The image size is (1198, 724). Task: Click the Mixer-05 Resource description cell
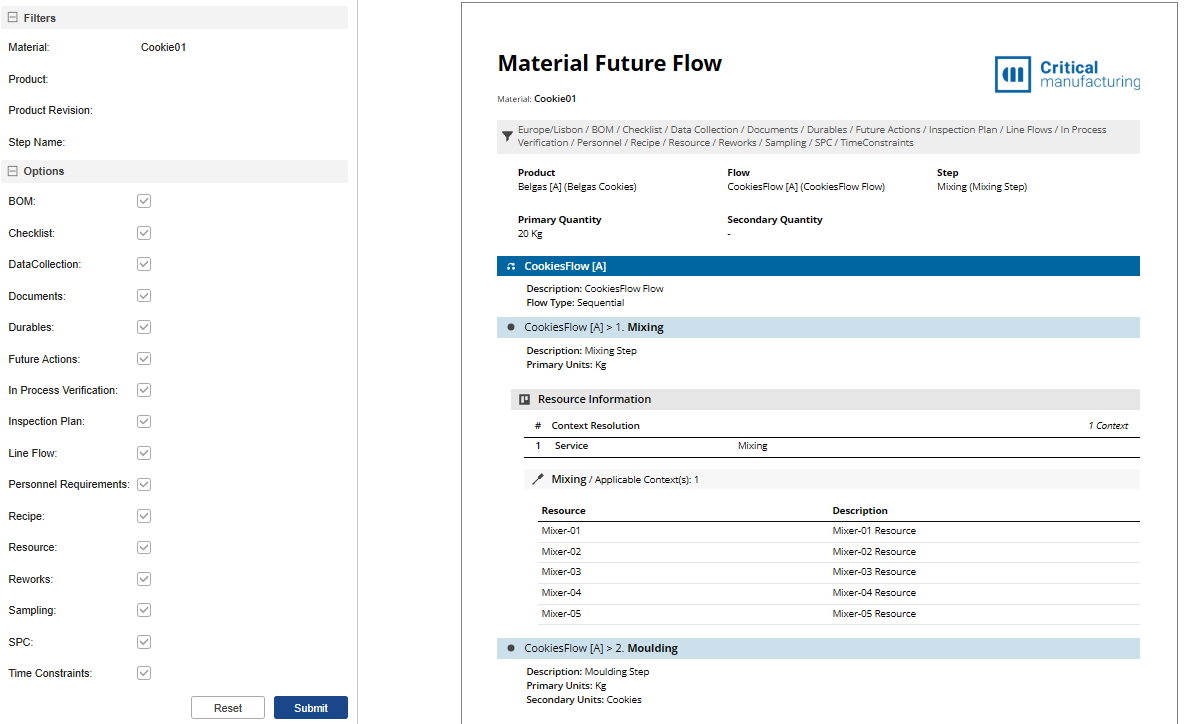click(x=874, y=613)
